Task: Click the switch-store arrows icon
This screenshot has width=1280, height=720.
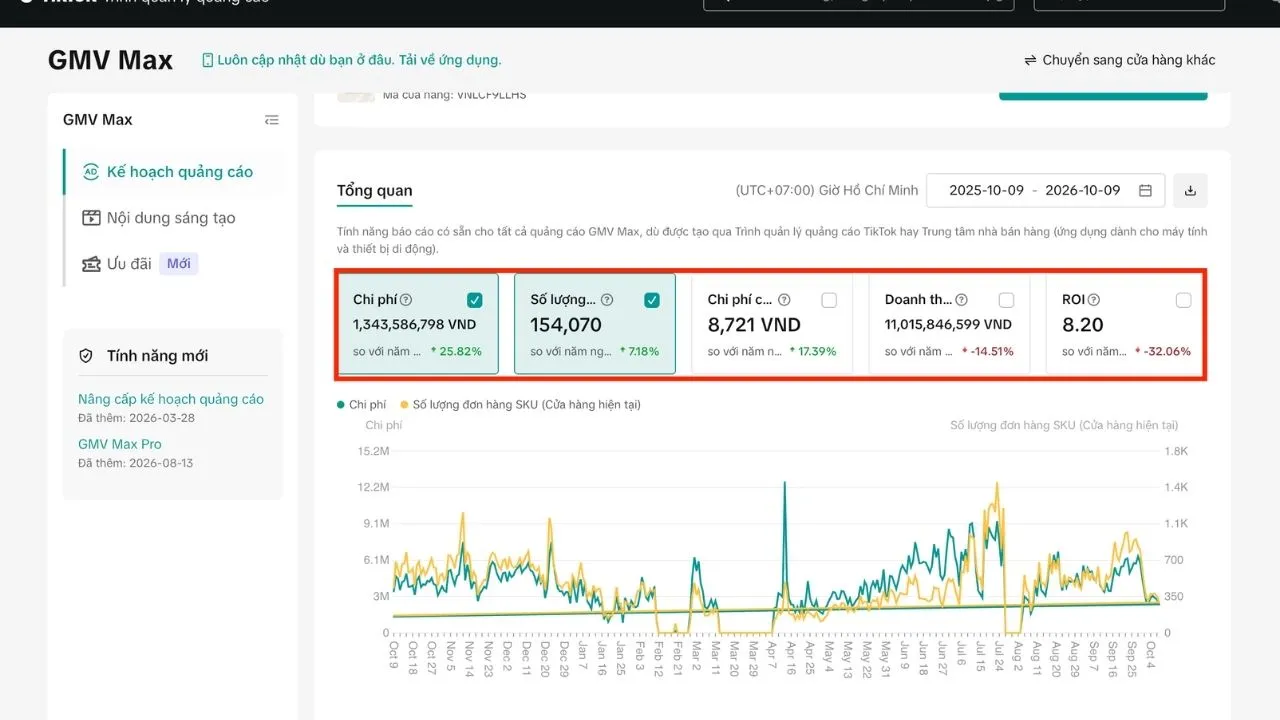Action: pos(1030,60)
